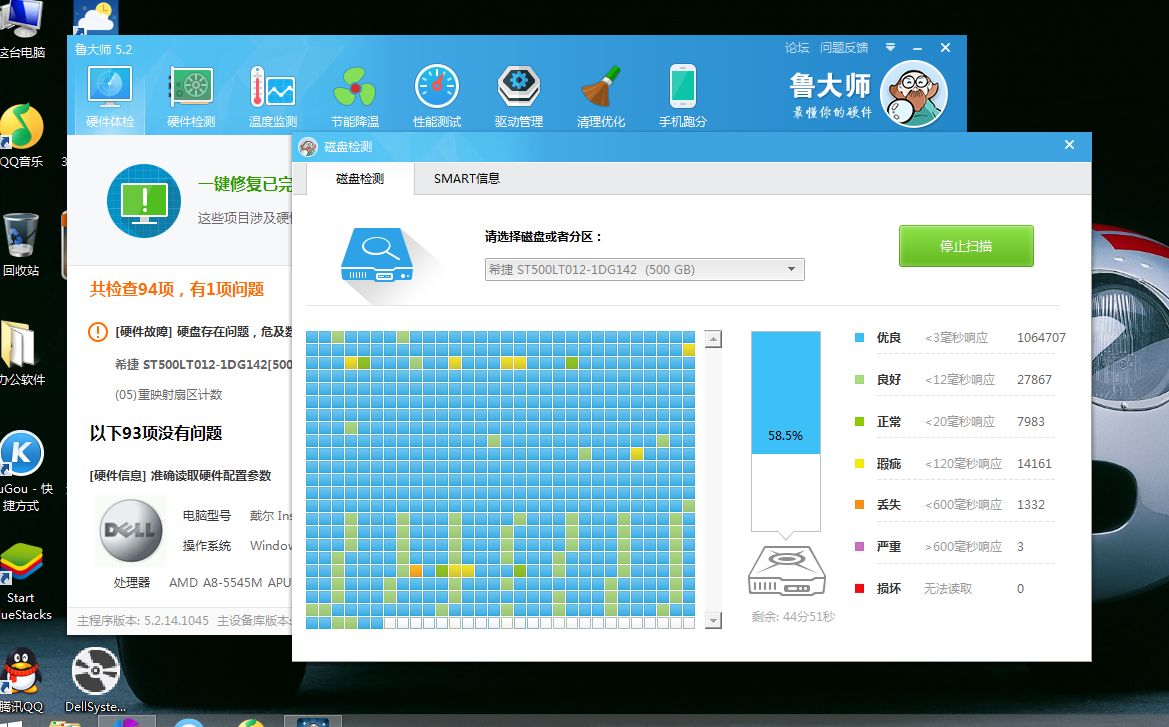Click 希捷 ST500LT012-1DG142 fault entry
This screenshot has width=1169, height=727.
203,365
